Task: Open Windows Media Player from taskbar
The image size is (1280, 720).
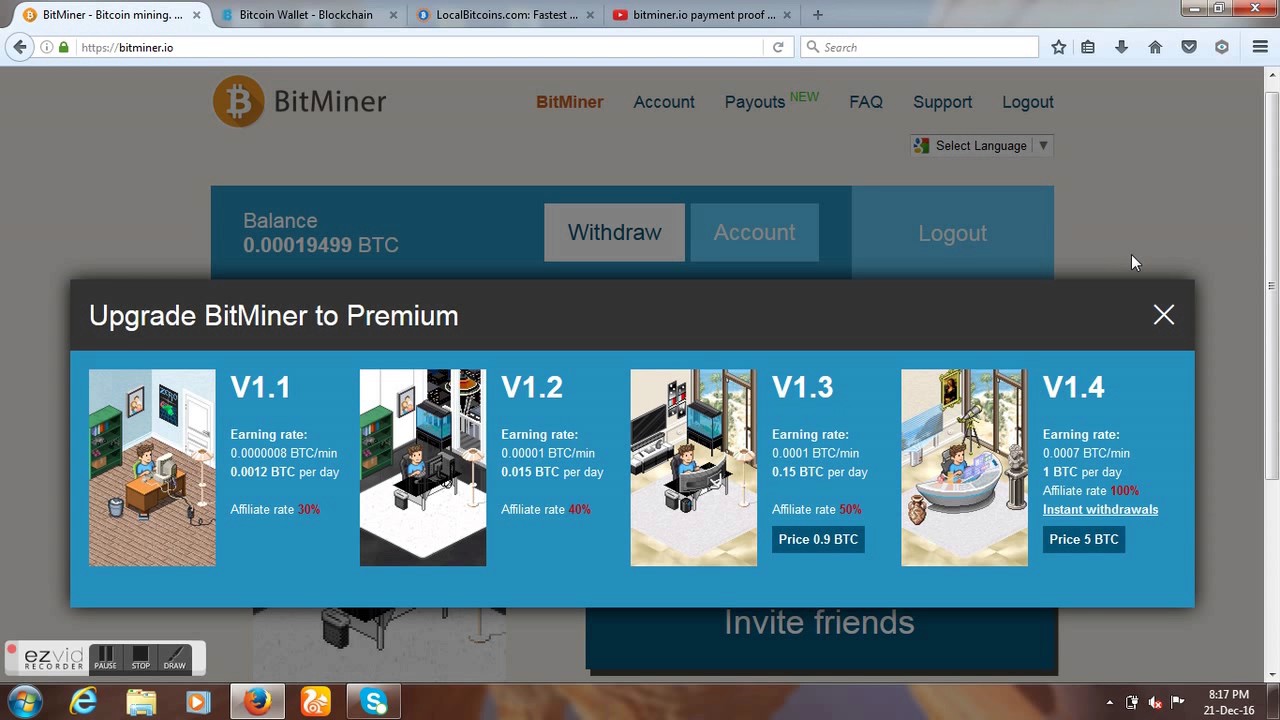Action: point(198,702)
